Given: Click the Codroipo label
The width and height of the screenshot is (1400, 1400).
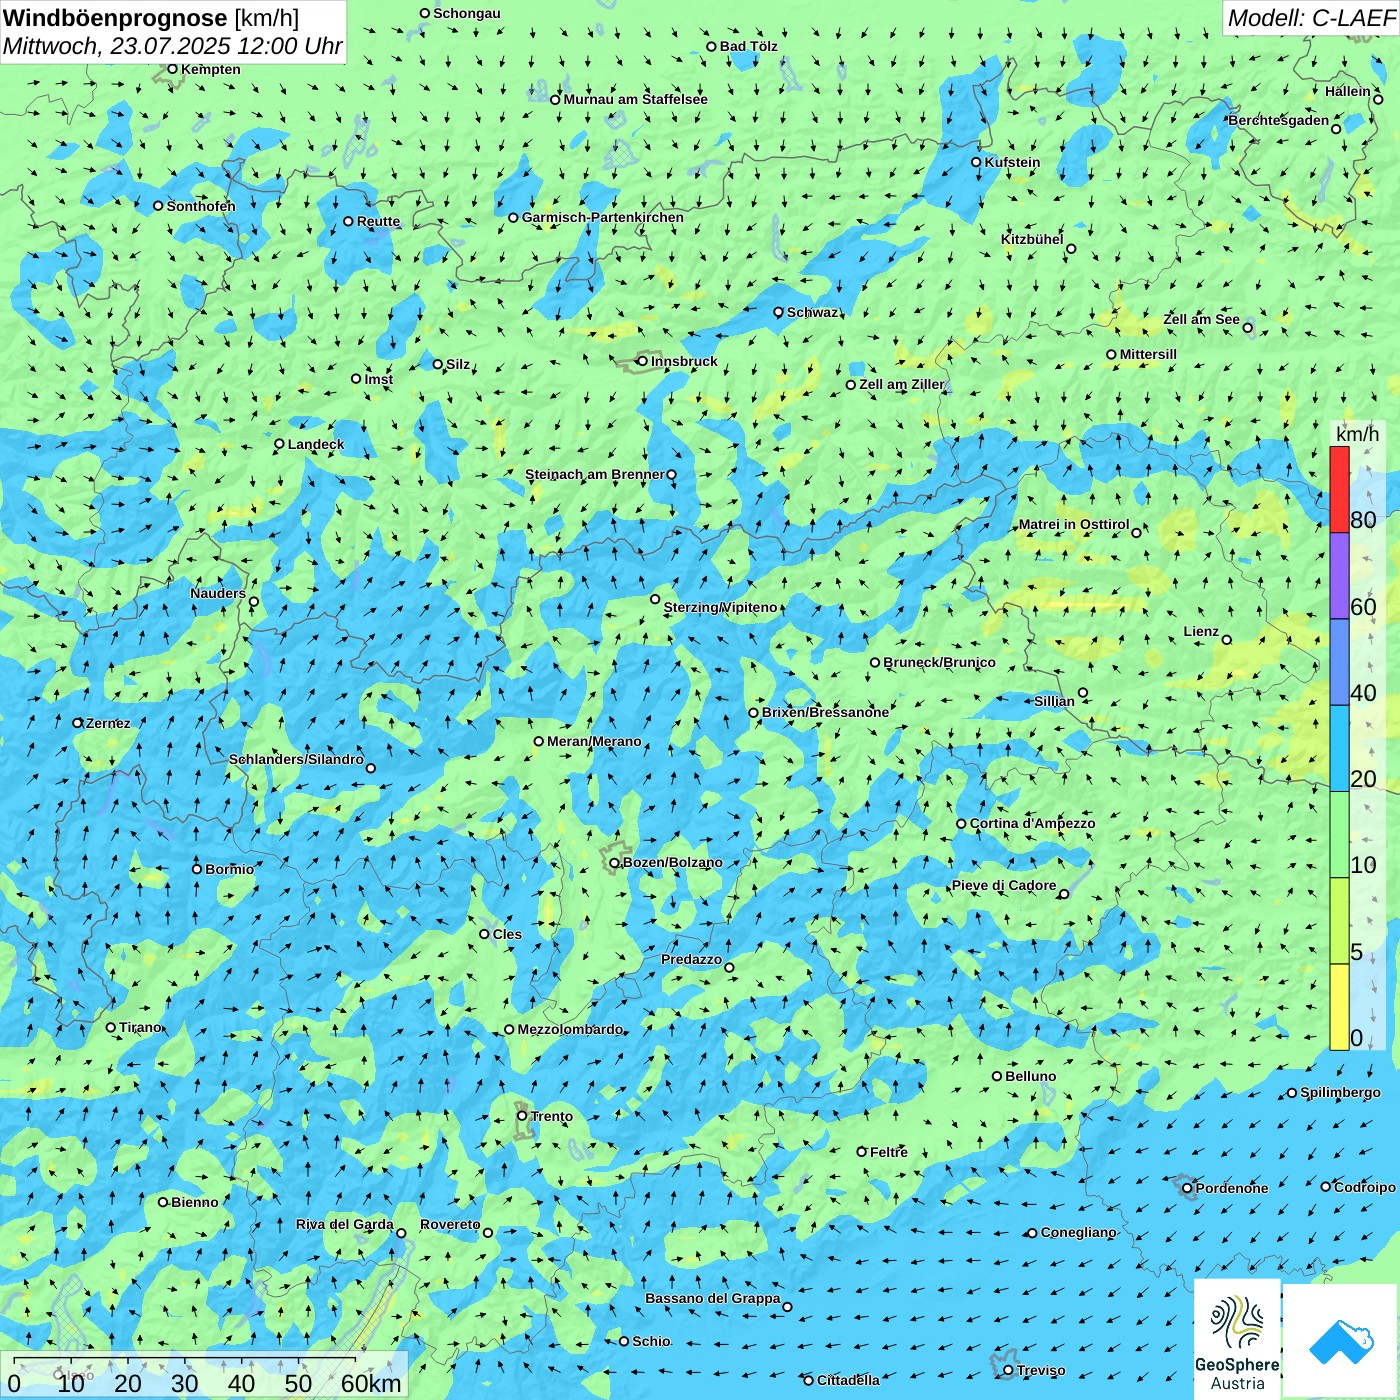Looking at the screenshot, I should 1365,1187.
